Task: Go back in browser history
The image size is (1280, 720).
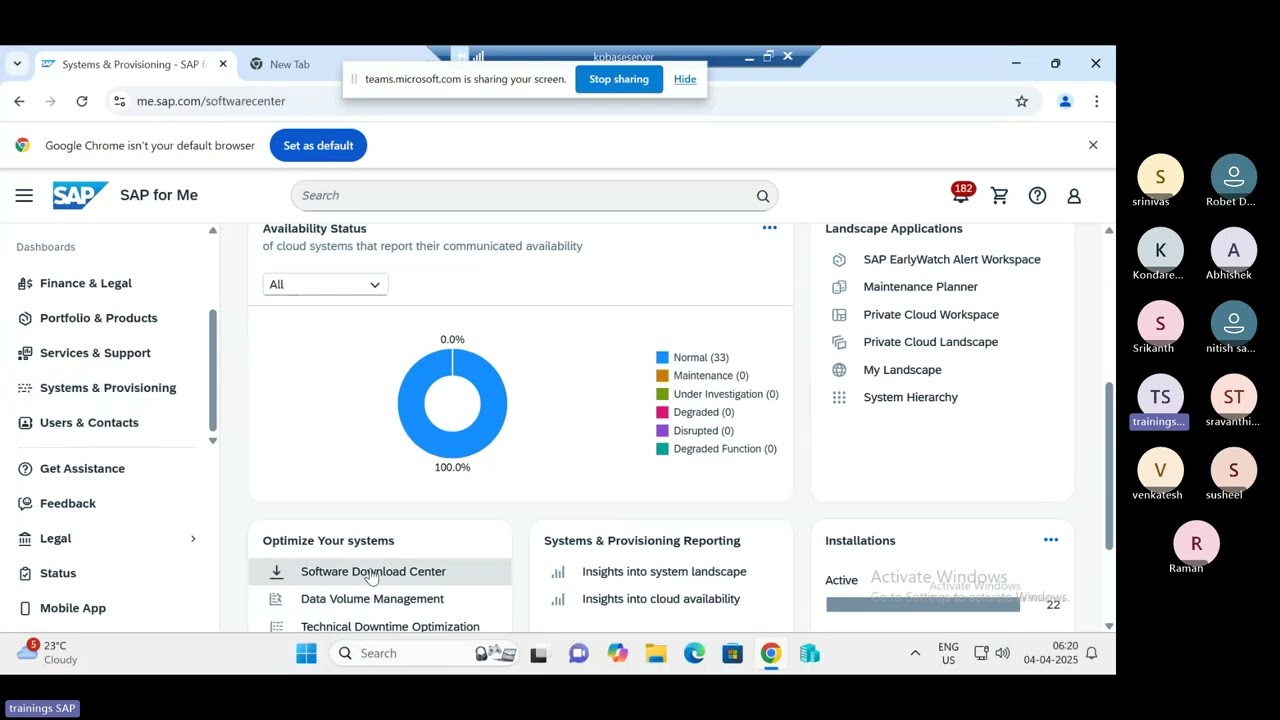Action: [x=19, y=101]
